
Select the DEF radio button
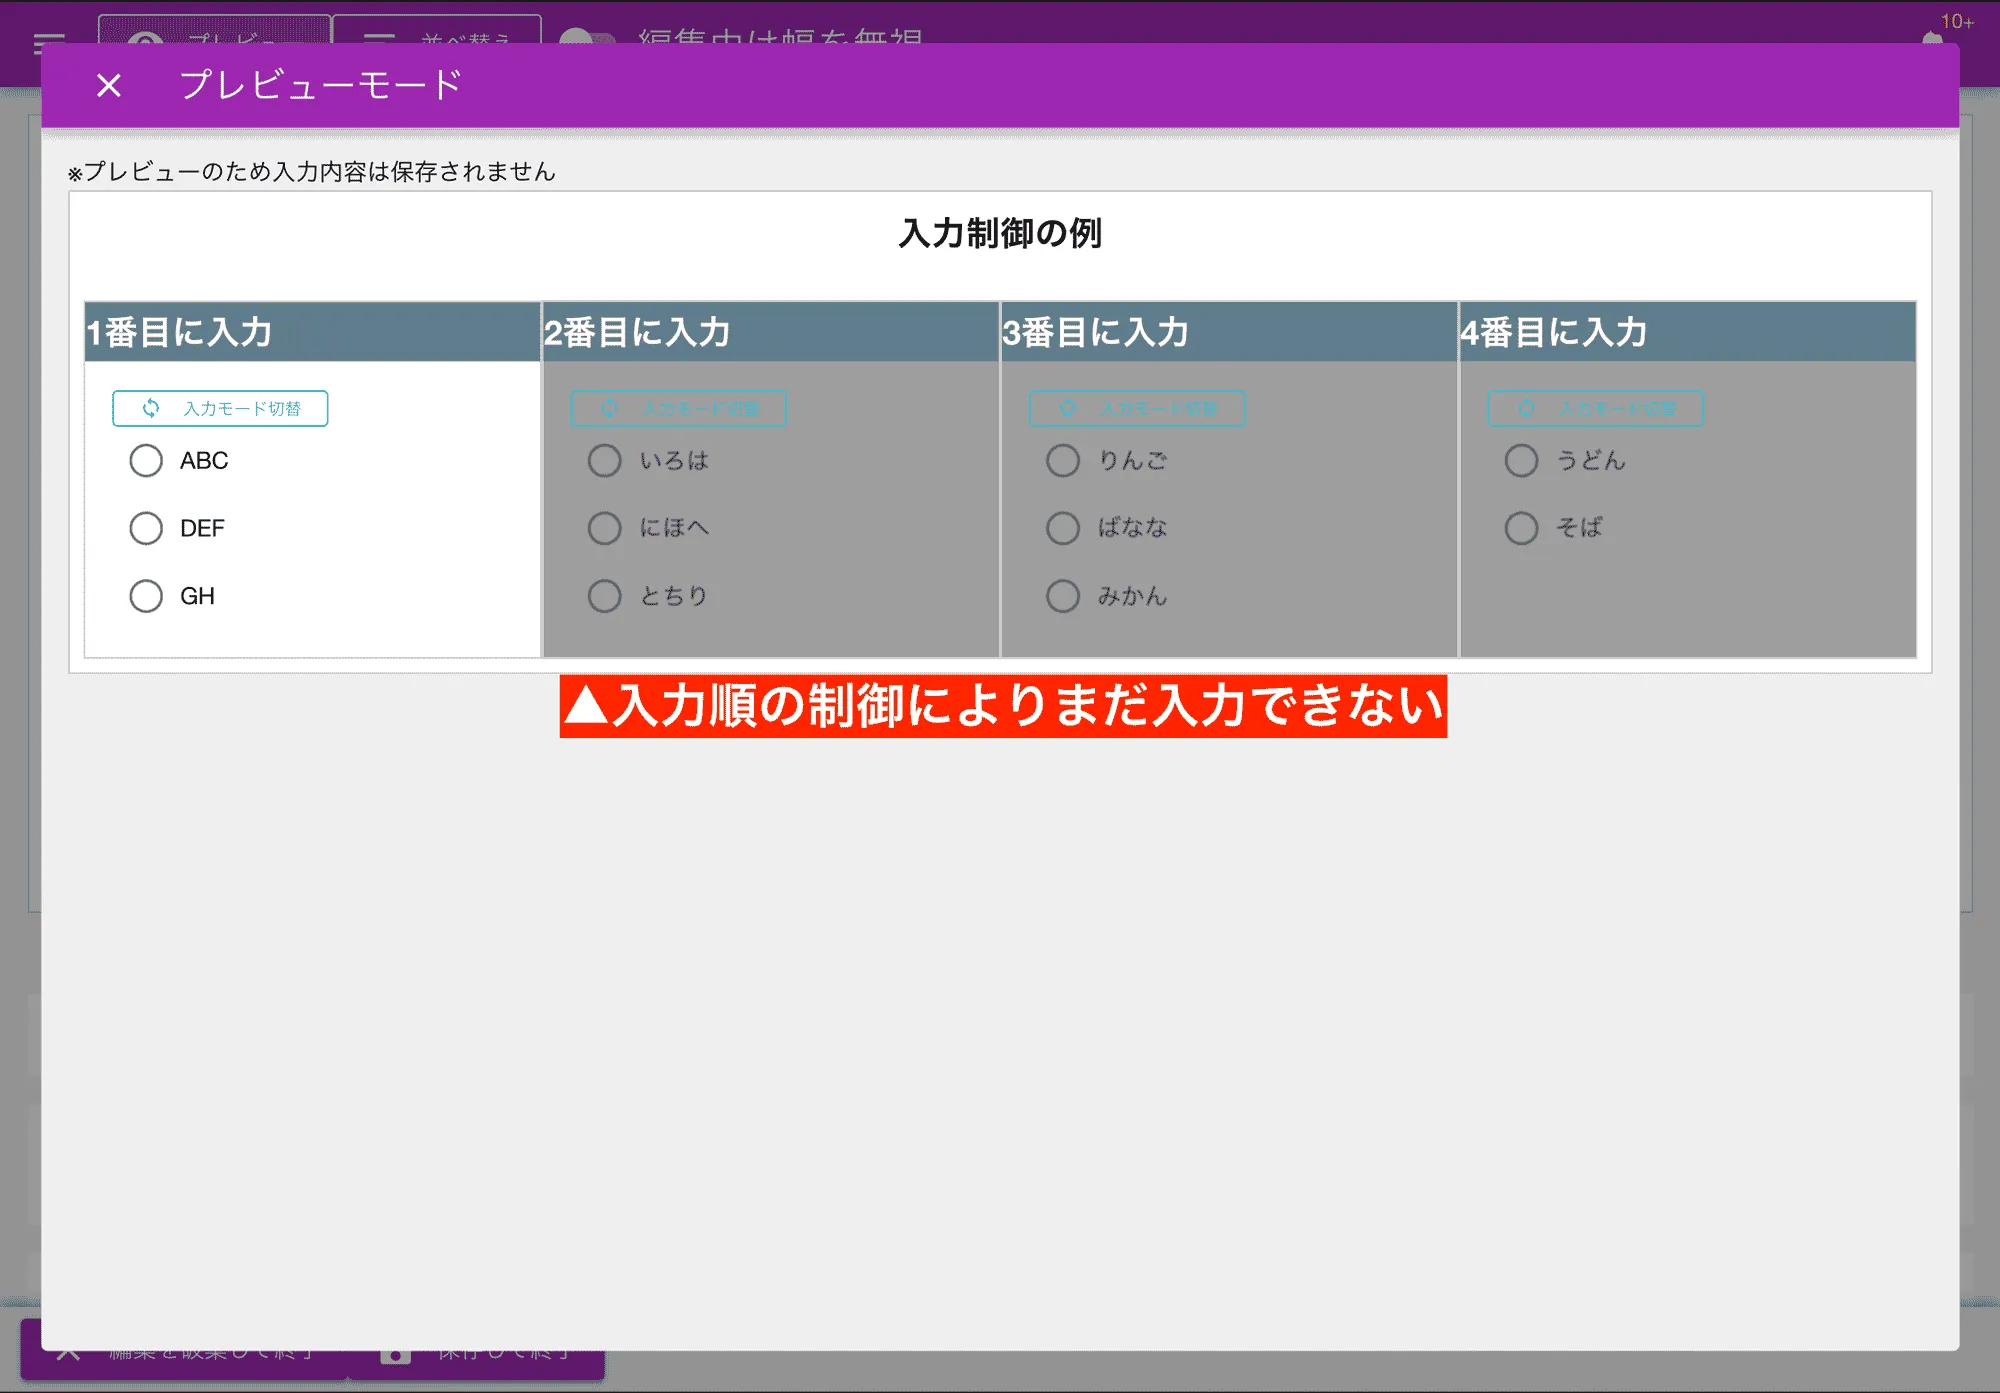pyautogui.click(x=146, y=528)
